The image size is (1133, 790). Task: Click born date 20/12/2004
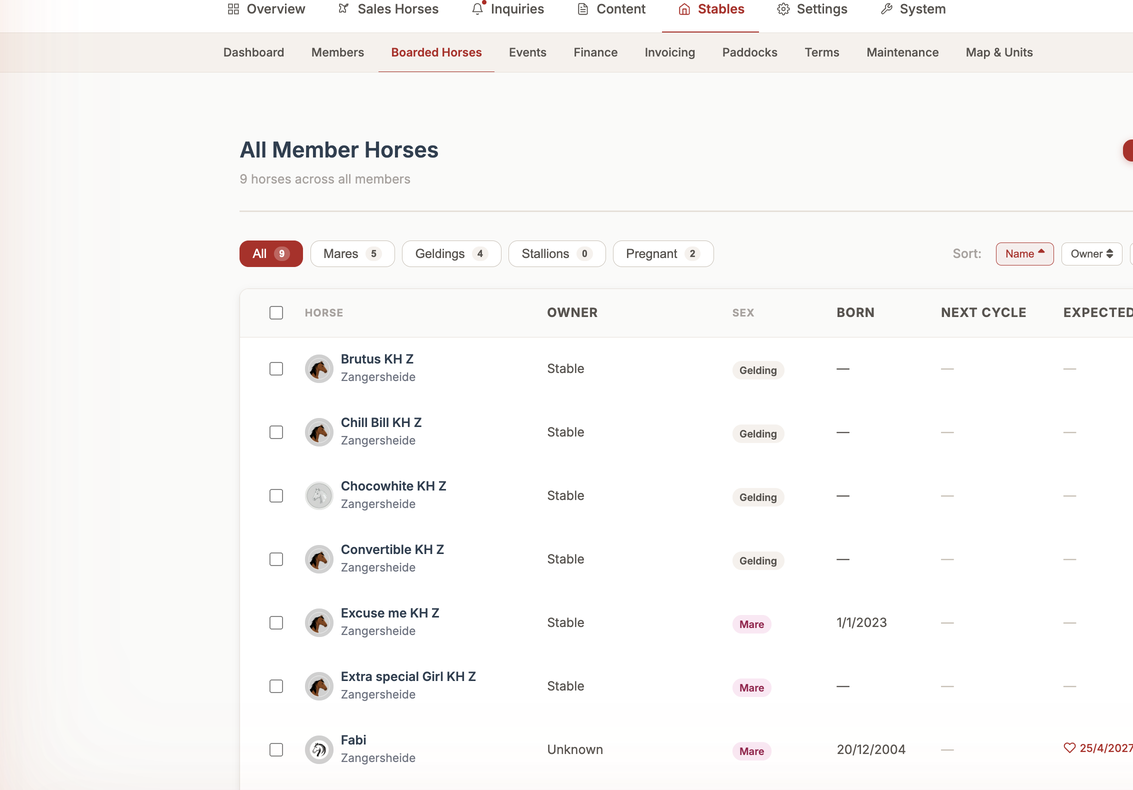(871, 750)
